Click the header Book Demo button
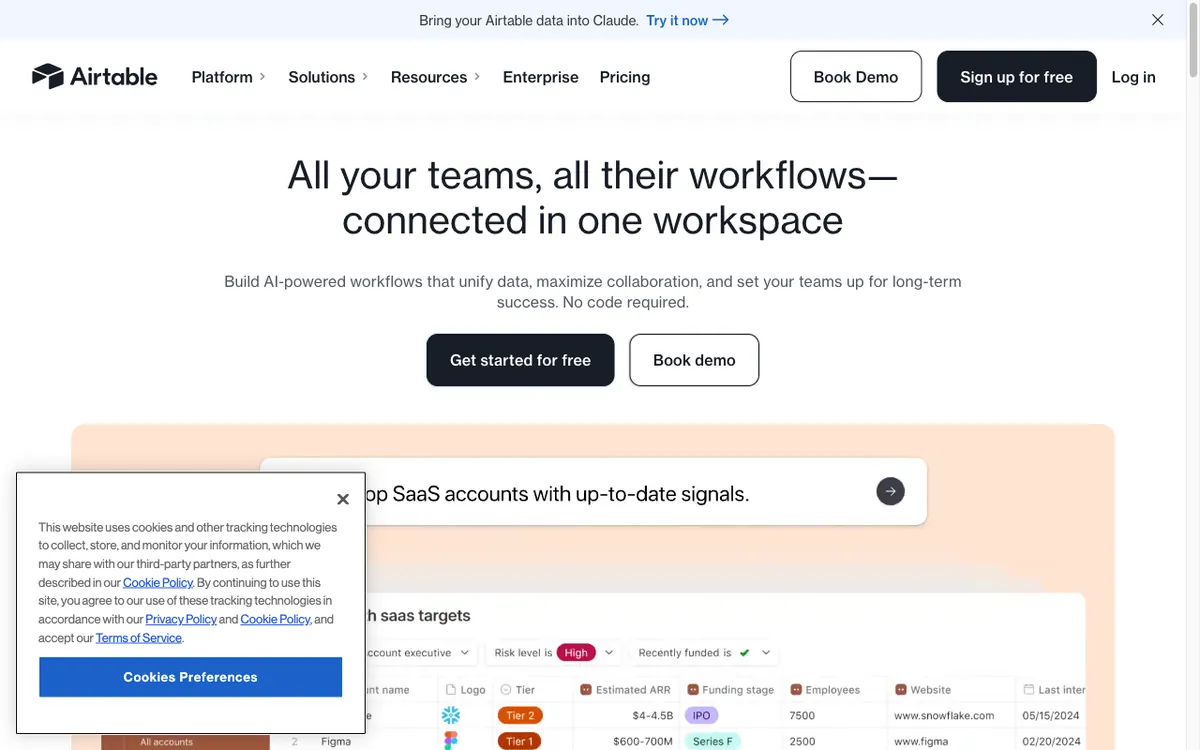 [856, 77]
